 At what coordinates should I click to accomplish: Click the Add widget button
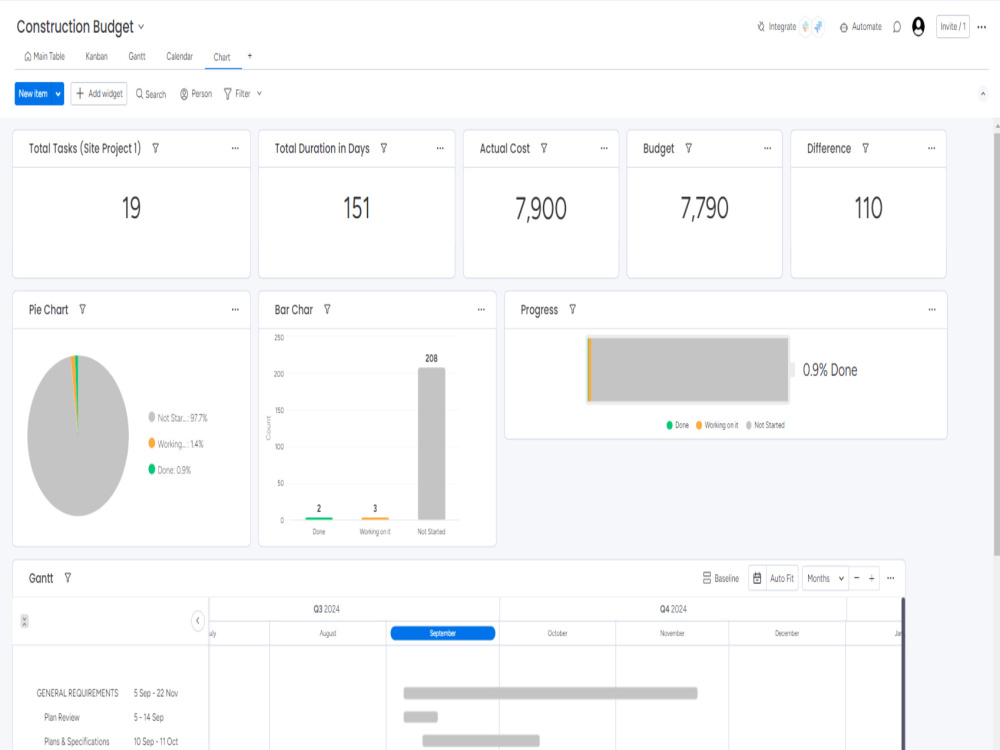(x=99, y=94)
